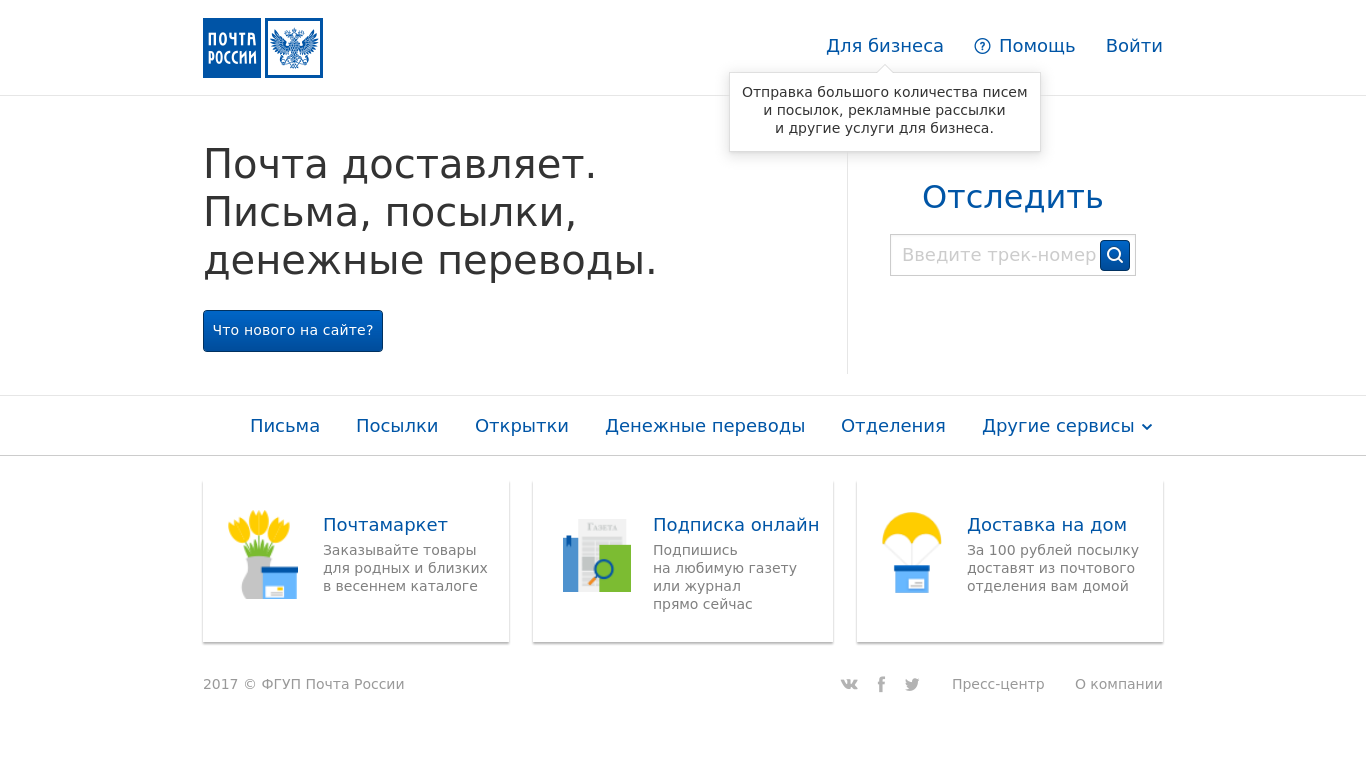Click the Что нового на сайте? button
This screenshot has width=1366, height=768.
(x=293, y=331)
